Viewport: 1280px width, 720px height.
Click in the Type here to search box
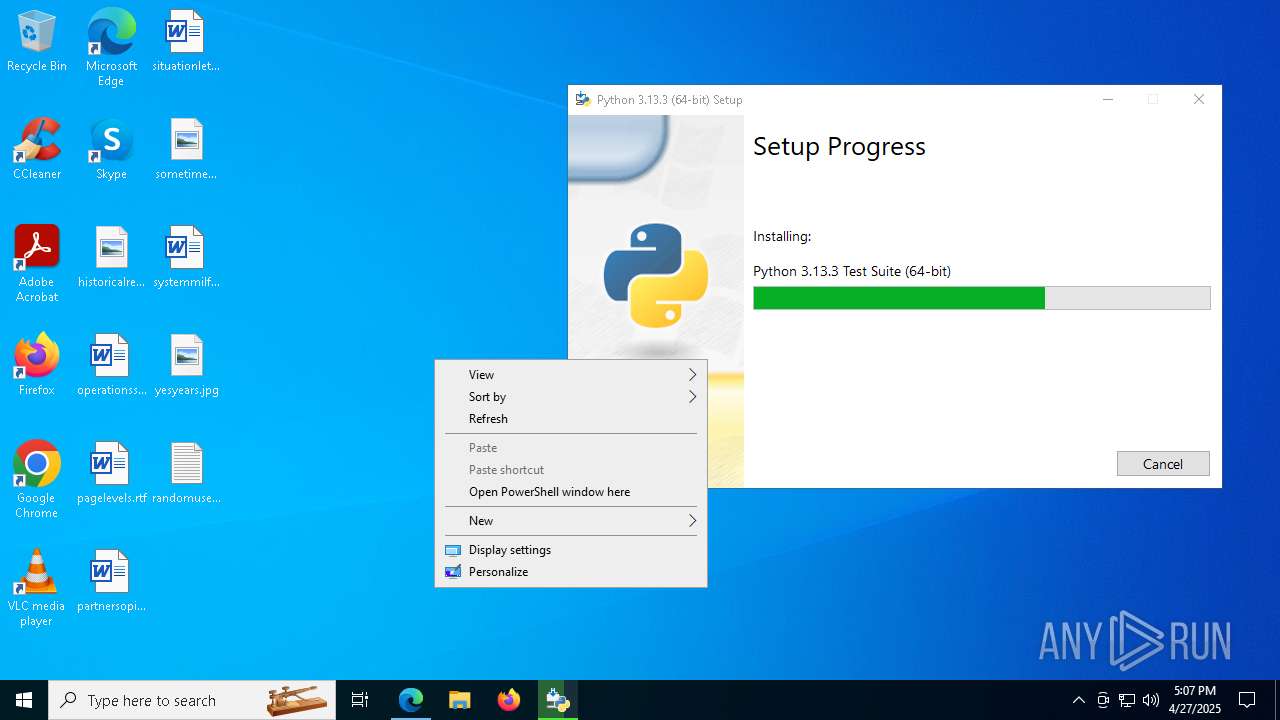click(x=192, y=700)
